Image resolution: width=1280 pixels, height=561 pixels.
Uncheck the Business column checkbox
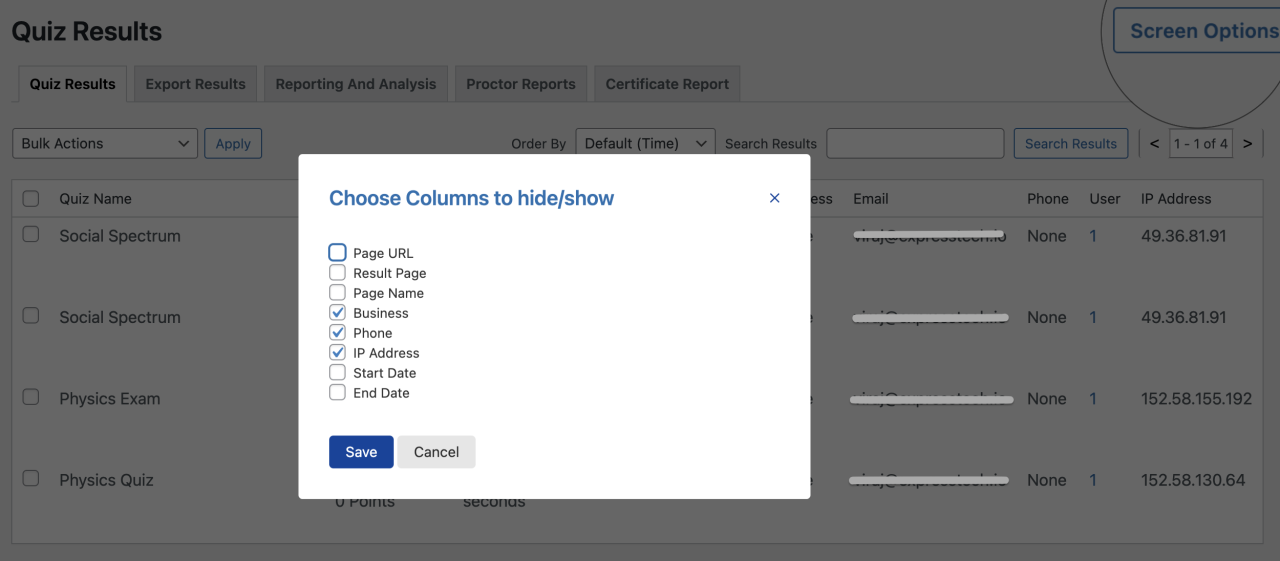[x=337, y=313]
